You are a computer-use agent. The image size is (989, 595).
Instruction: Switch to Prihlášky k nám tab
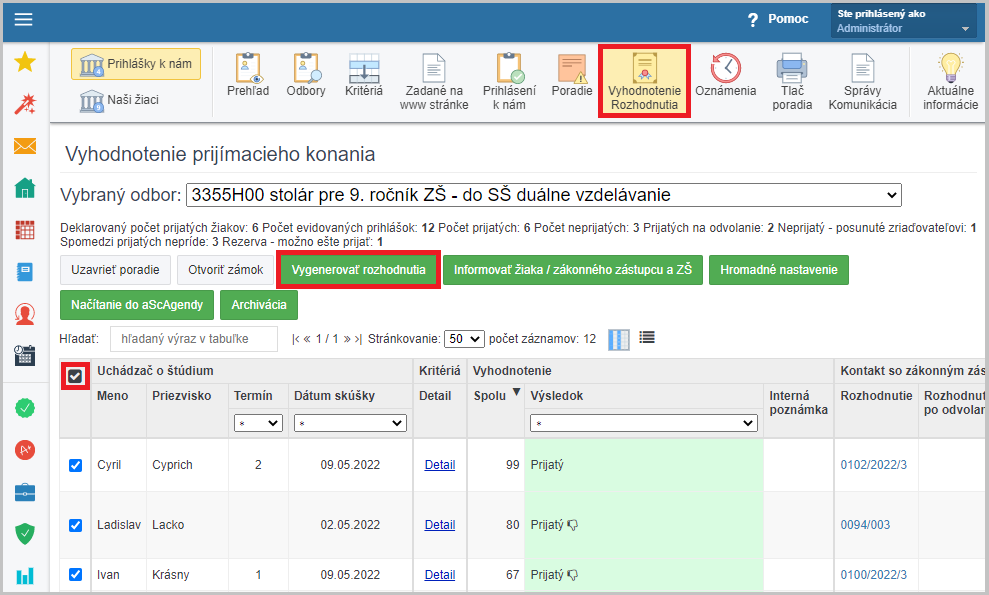(x=136, y=64)
